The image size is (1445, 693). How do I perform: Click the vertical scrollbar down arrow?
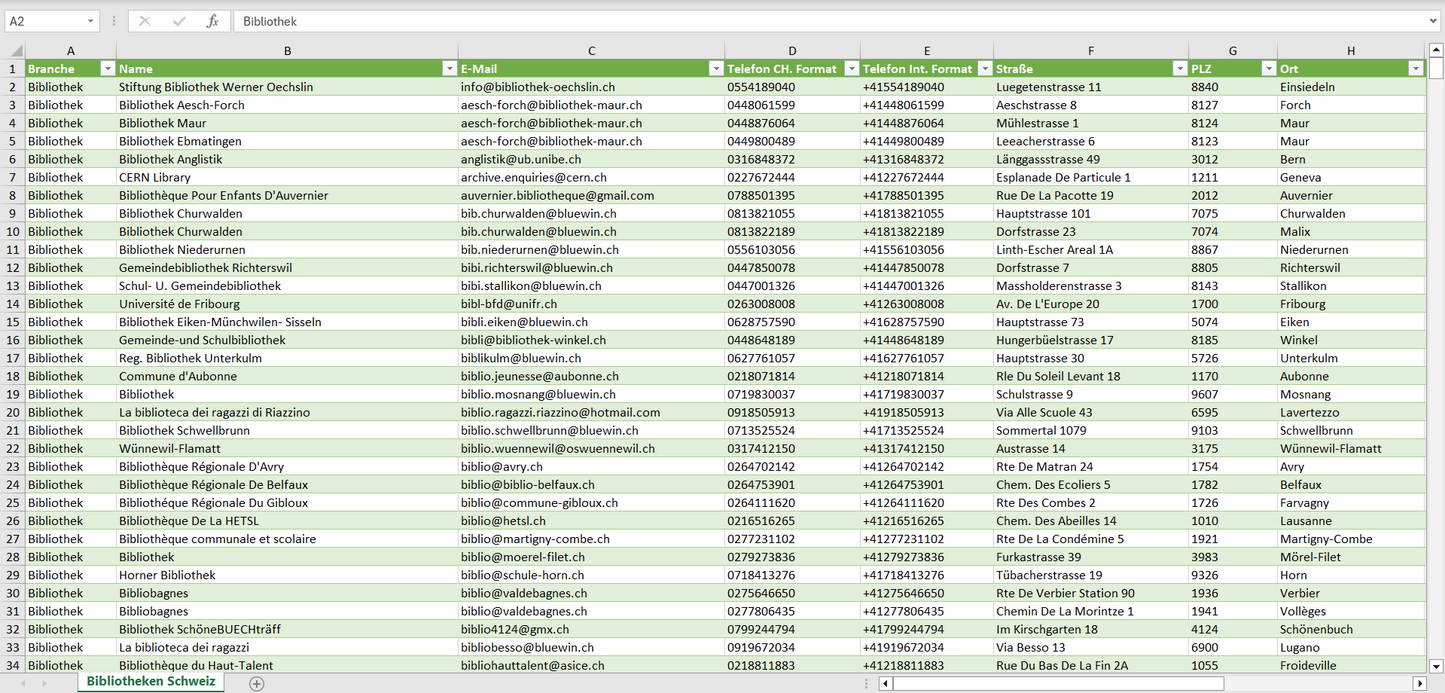point(1436,665)
